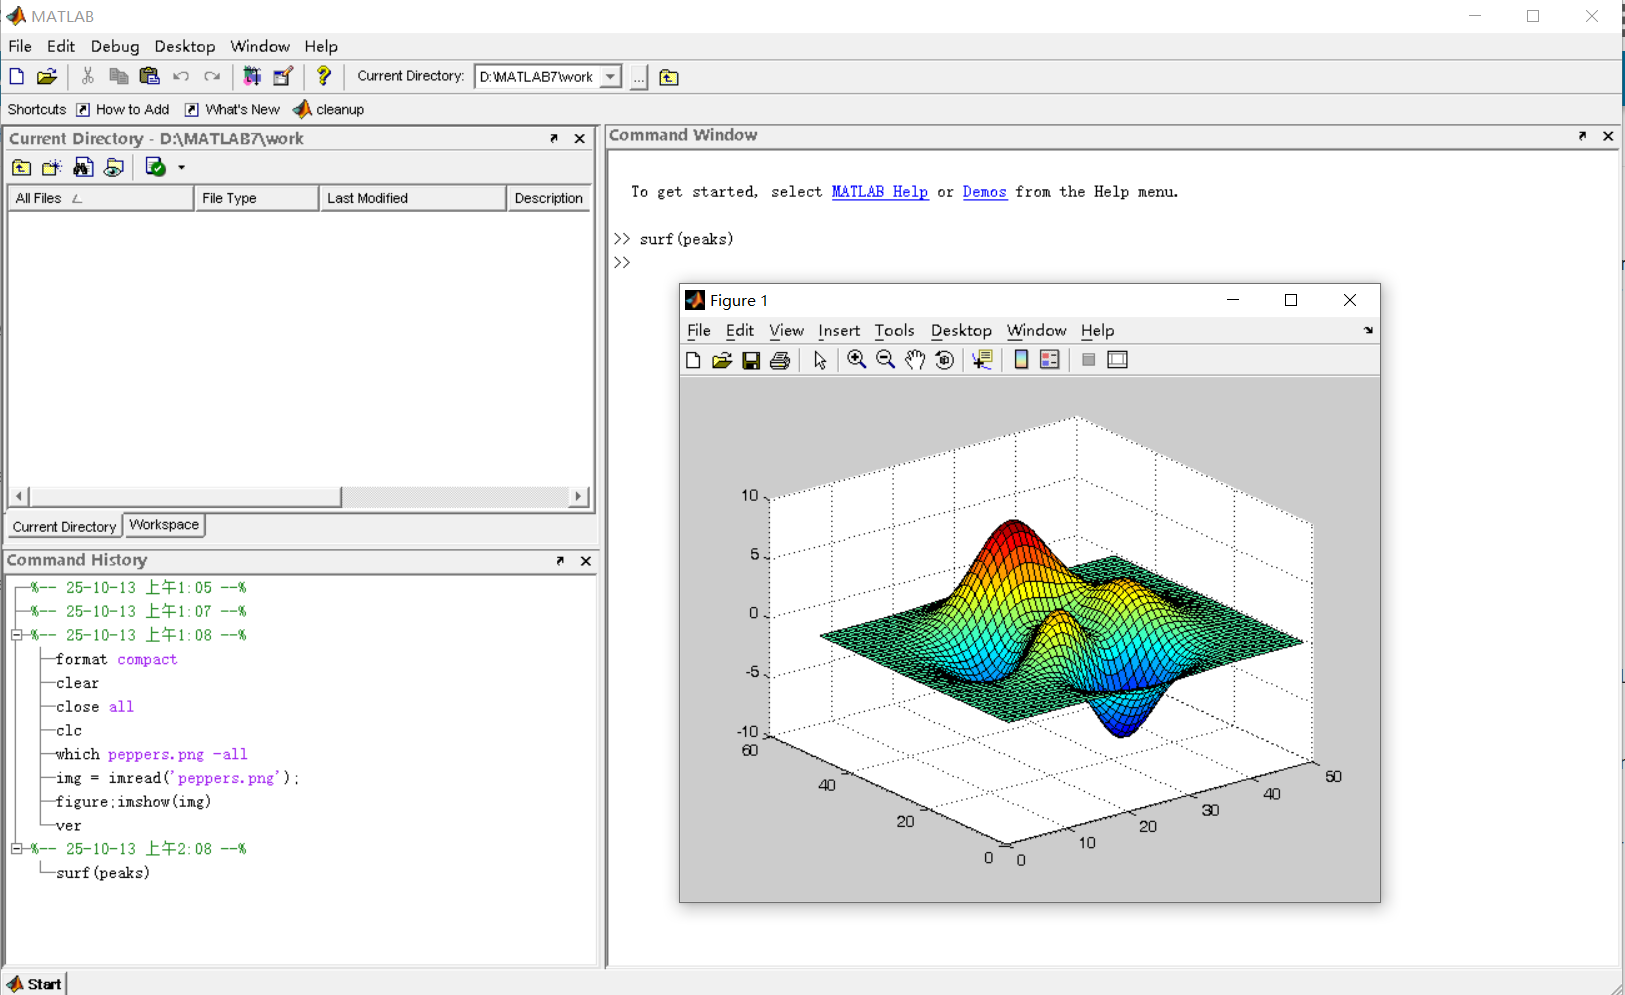This screenshot has height=995, width=1625.
Task: Collapse the 上午1:08 session in Command History
Action: (17, 635)
